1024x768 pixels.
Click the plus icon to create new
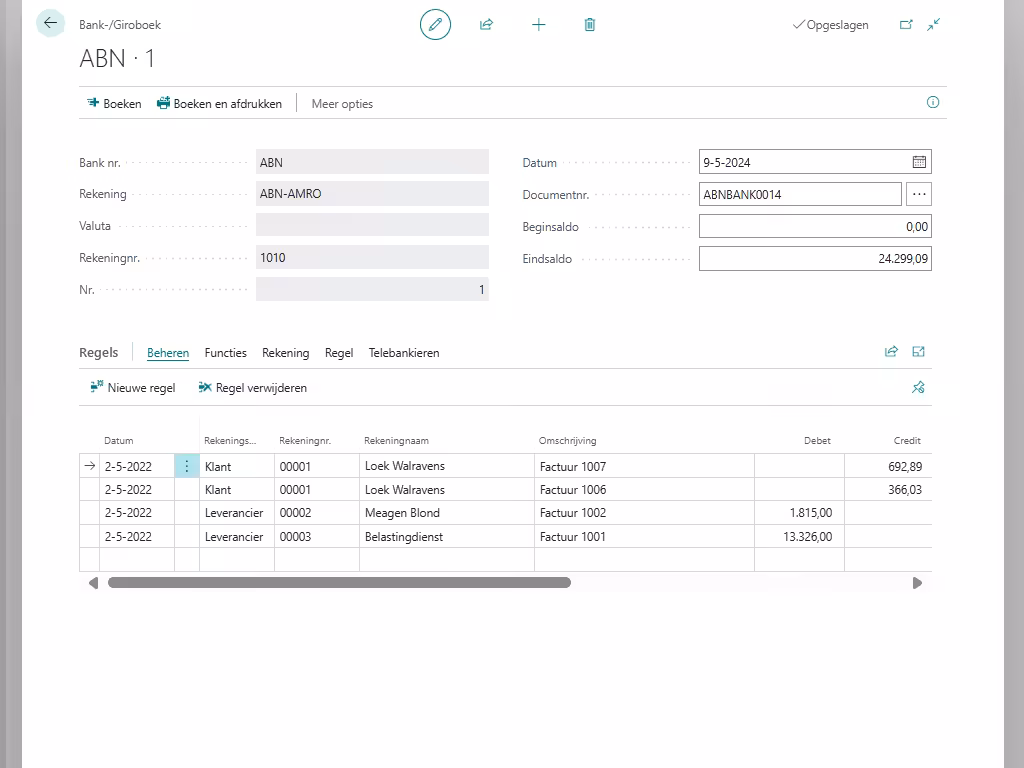click(x=538, y=25)
